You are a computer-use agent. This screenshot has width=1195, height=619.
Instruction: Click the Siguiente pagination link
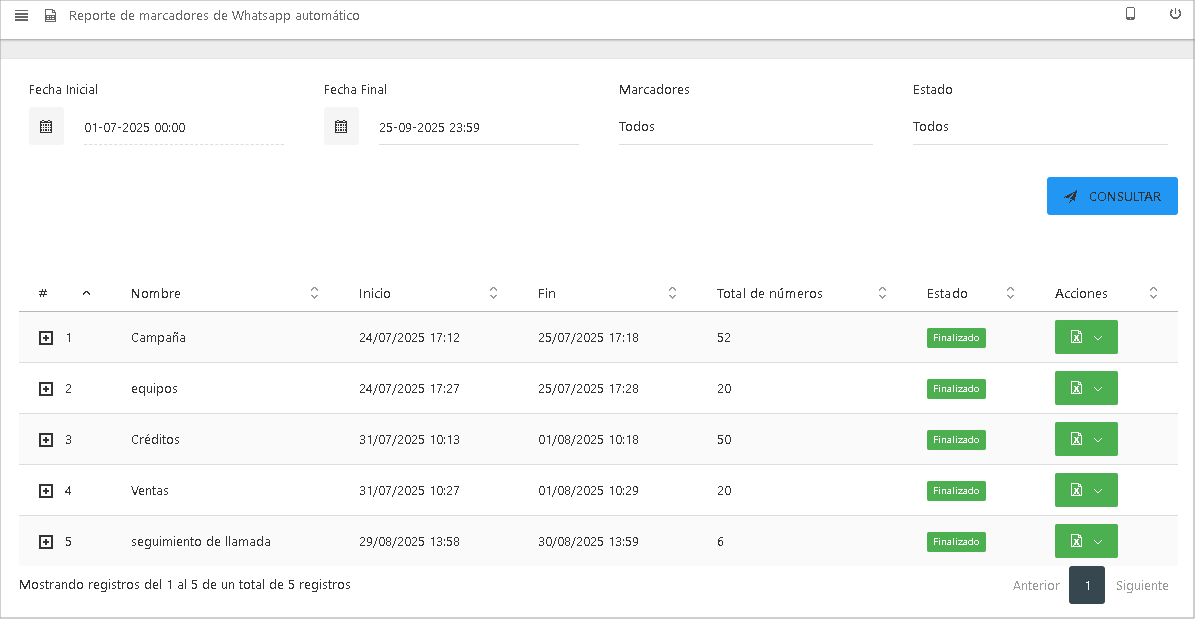(x=1142, y=586)
